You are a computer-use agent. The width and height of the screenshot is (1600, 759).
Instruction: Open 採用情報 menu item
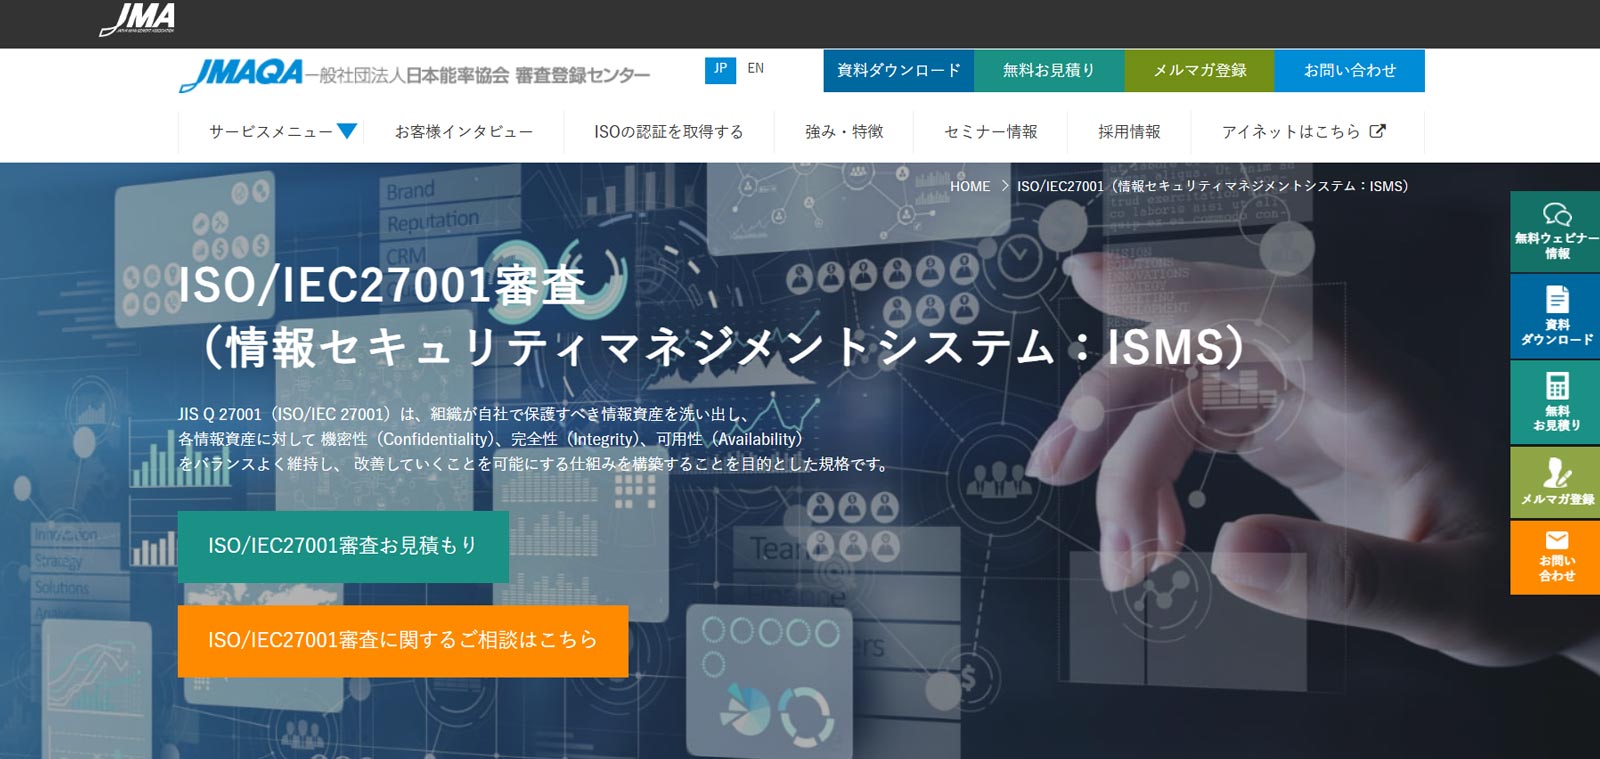(1129, 131)
